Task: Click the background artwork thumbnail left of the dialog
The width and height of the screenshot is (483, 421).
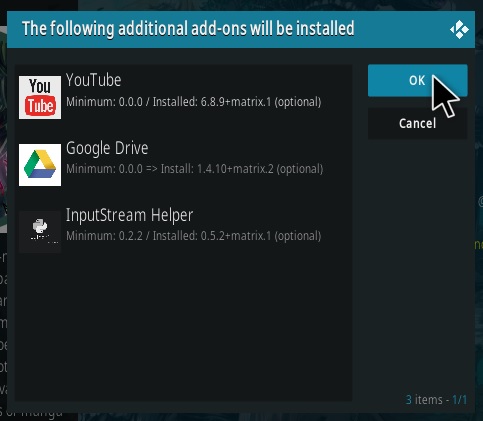Action: pyautogui.click(x=3, y=130)
